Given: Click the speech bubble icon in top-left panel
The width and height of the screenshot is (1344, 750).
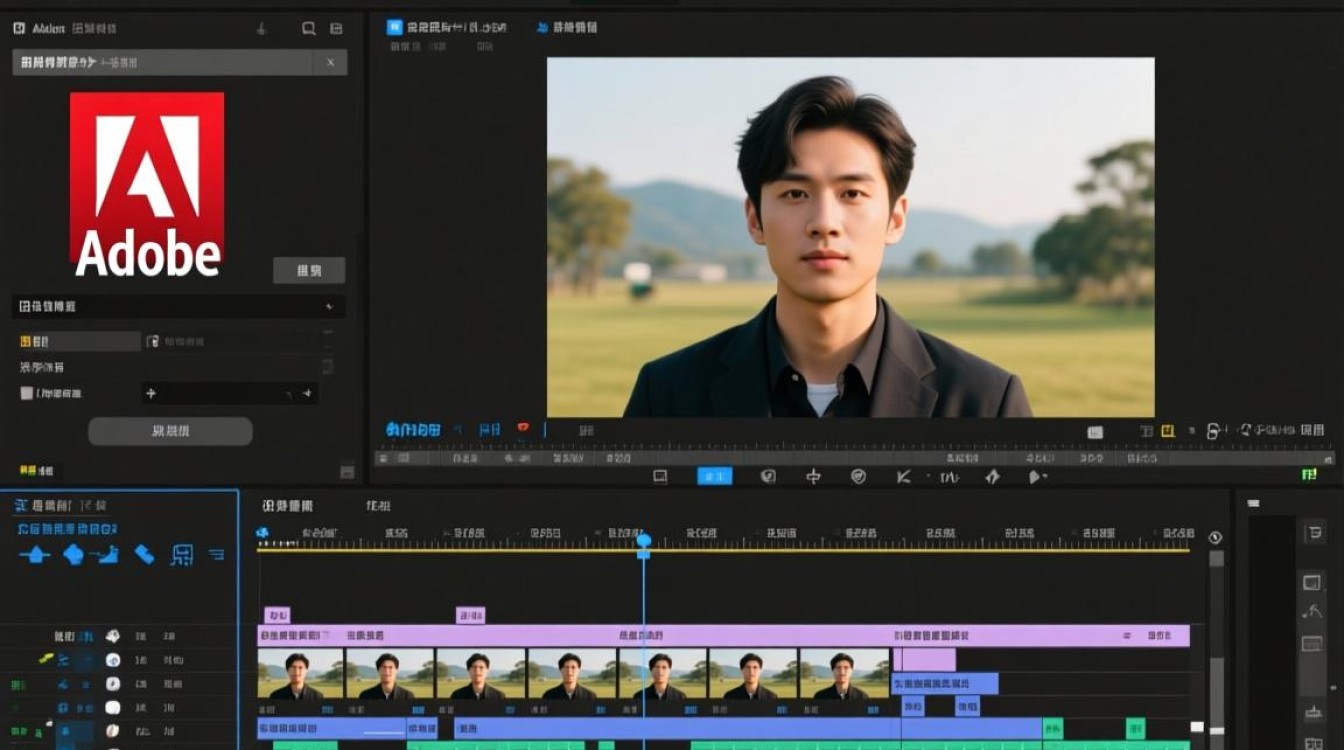Looking at the screenshot, I should 309,28.
